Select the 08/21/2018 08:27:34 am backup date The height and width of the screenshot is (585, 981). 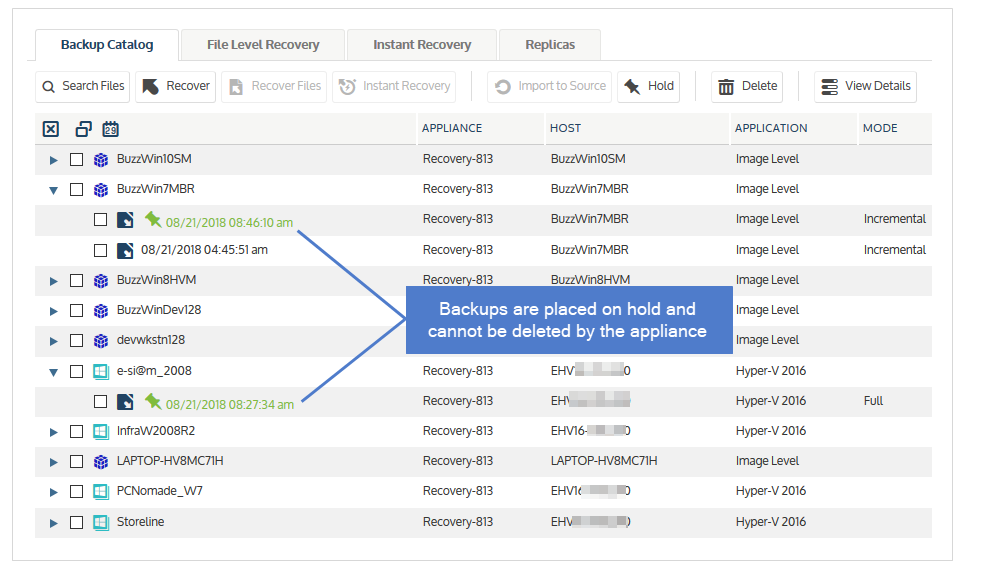click(x=230, y=405)
